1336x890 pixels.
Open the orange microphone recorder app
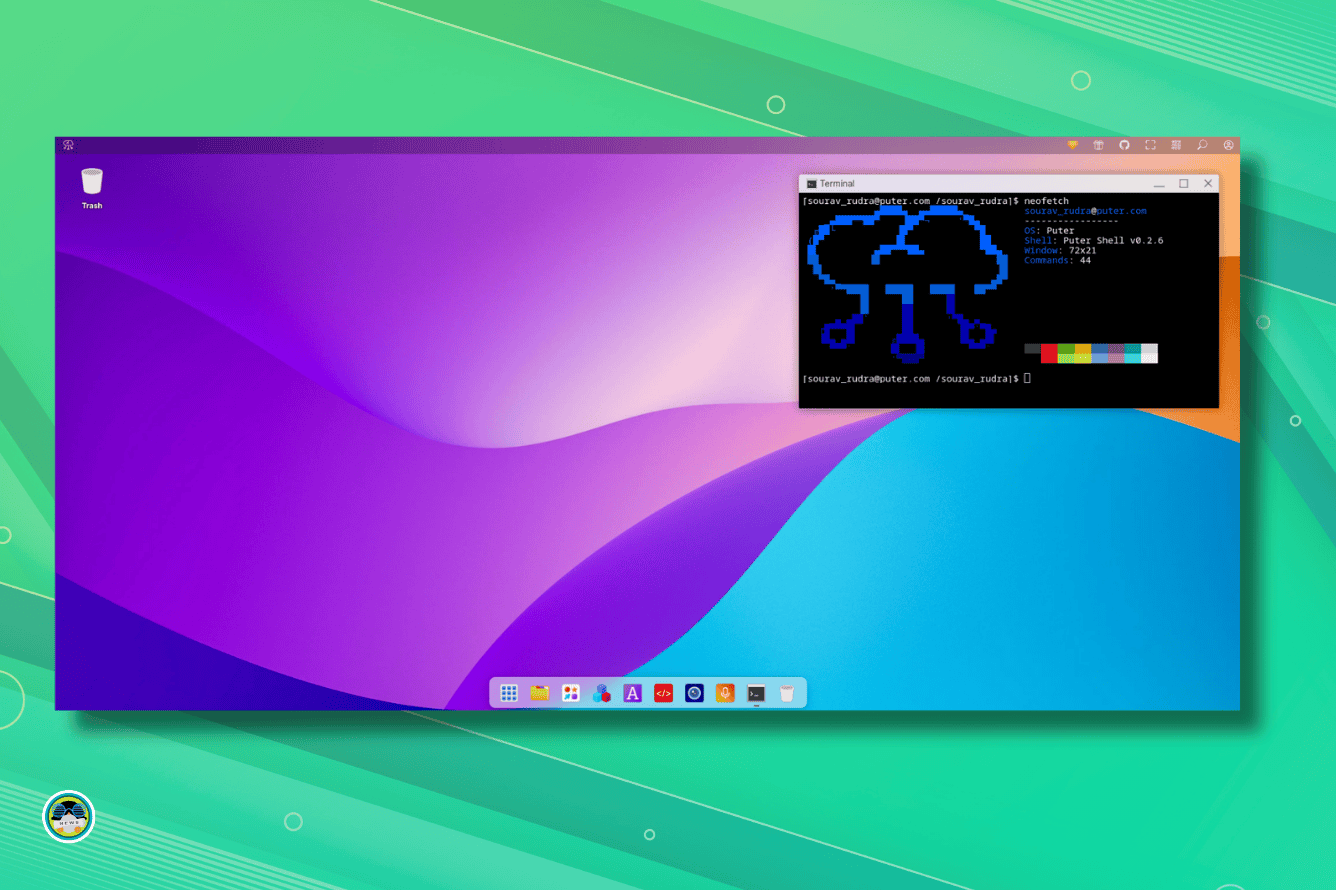(x=725, y=693)
